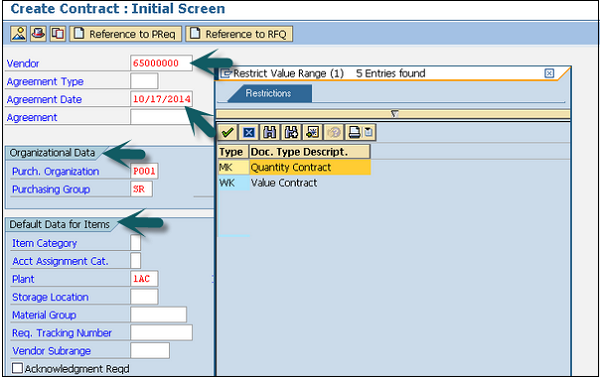Select the Value Contract WK row

point(294,183)
